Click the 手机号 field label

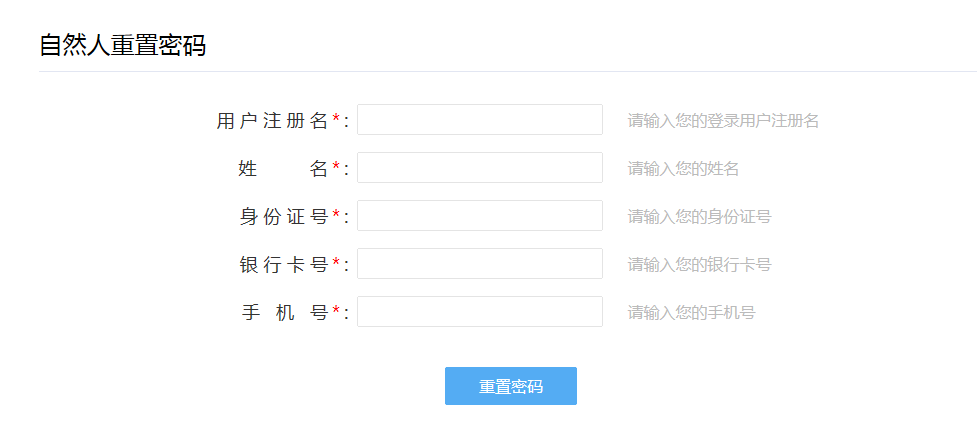click(x=285, y=313)
